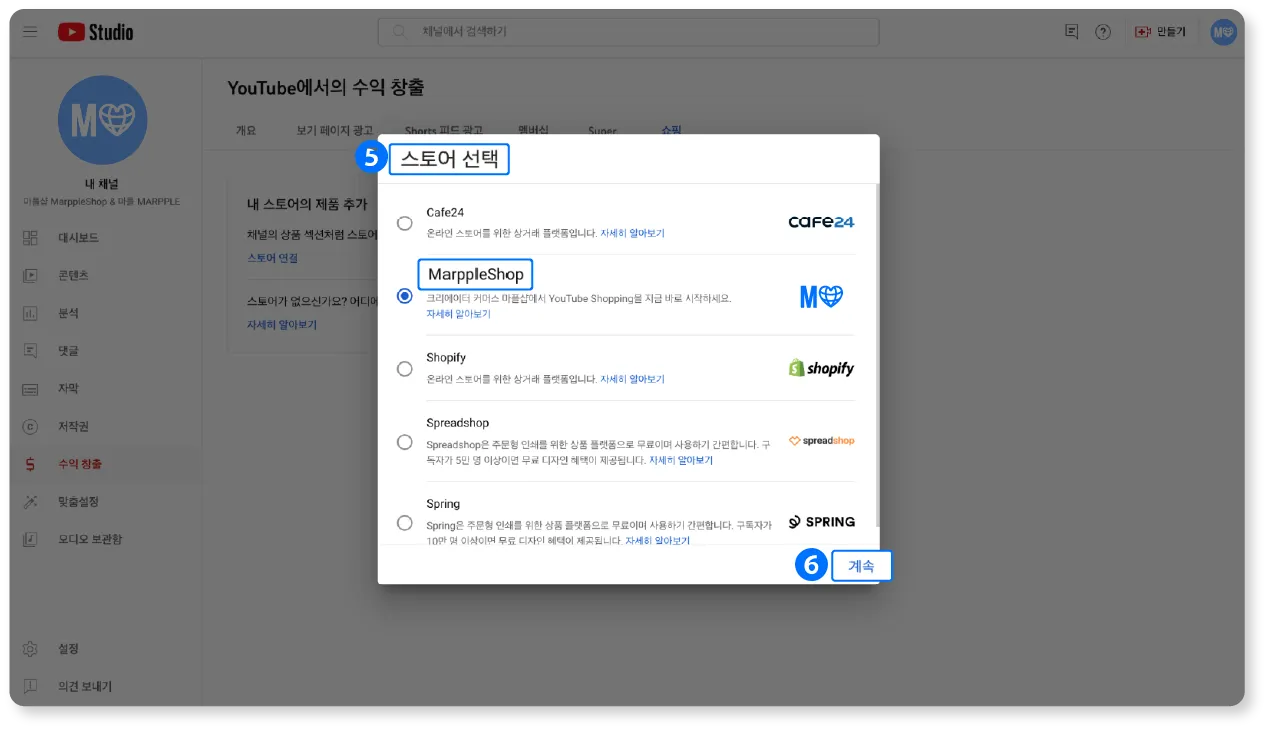Click the Spring store name text
This screenshot has height=731, width=1270.
[x=443, y=504]
